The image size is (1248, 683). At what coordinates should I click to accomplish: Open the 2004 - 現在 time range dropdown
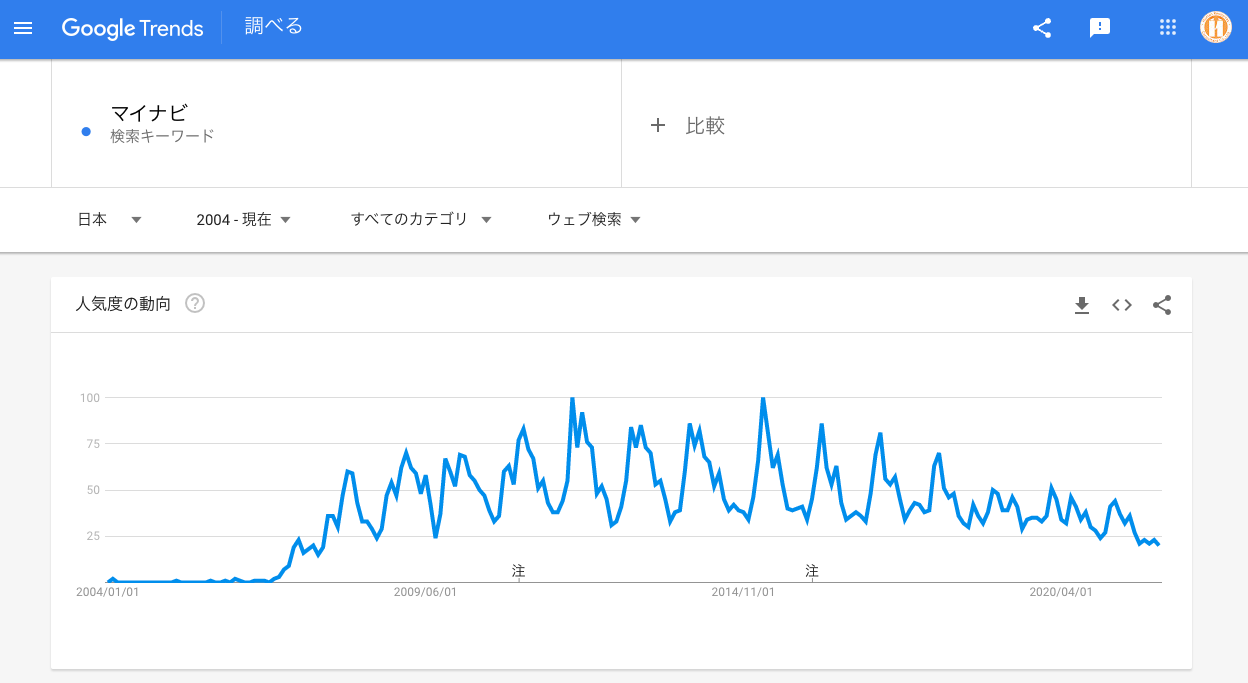tap(243, 219)
